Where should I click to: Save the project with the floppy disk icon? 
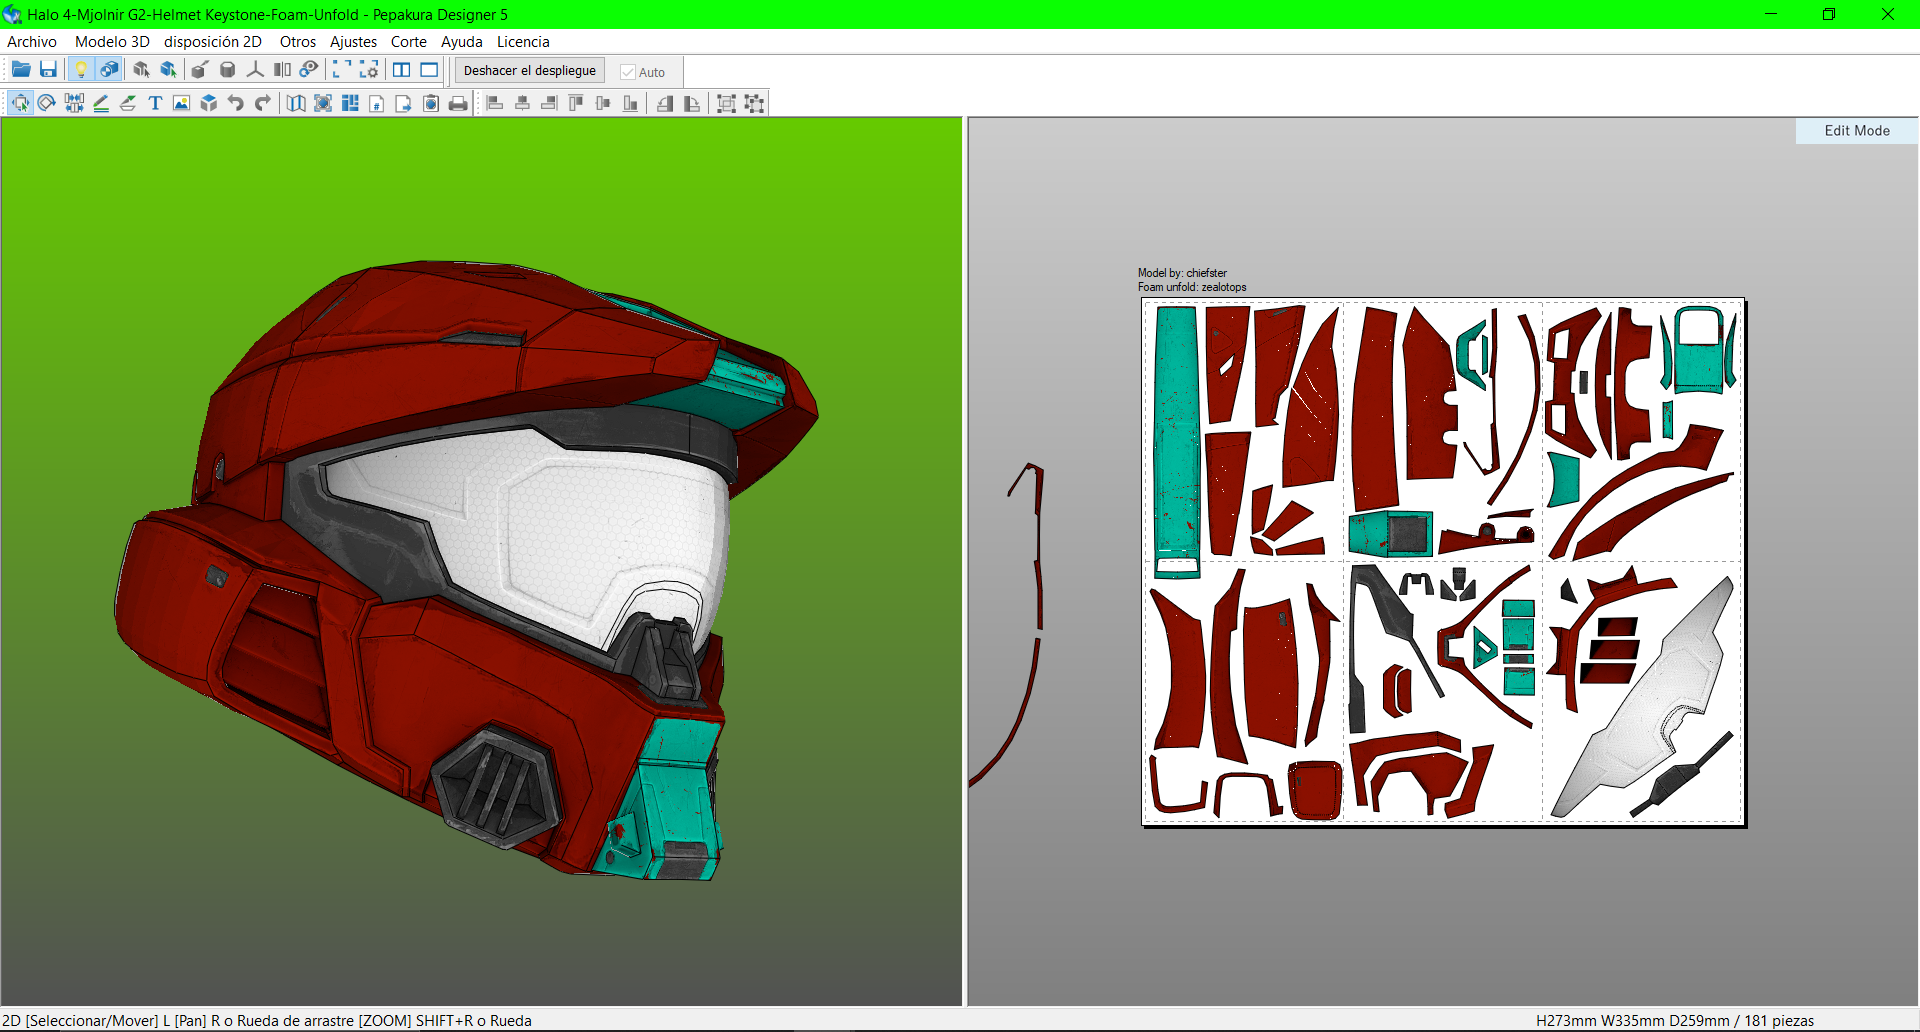pos(48,70)
